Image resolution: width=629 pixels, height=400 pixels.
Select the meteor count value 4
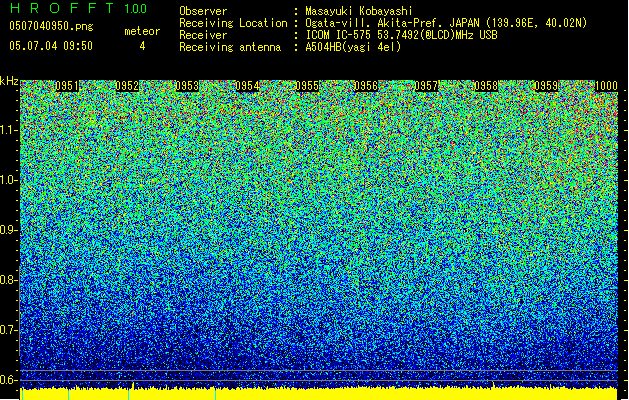[x=142, y=46]
